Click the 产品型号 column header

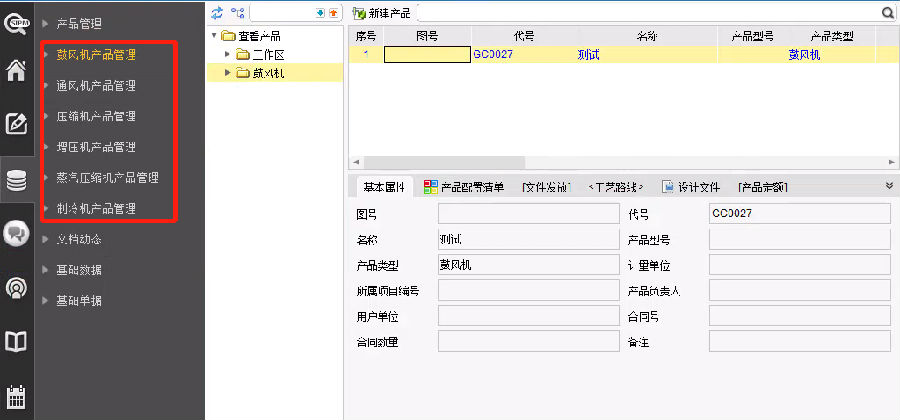[752, 36]
